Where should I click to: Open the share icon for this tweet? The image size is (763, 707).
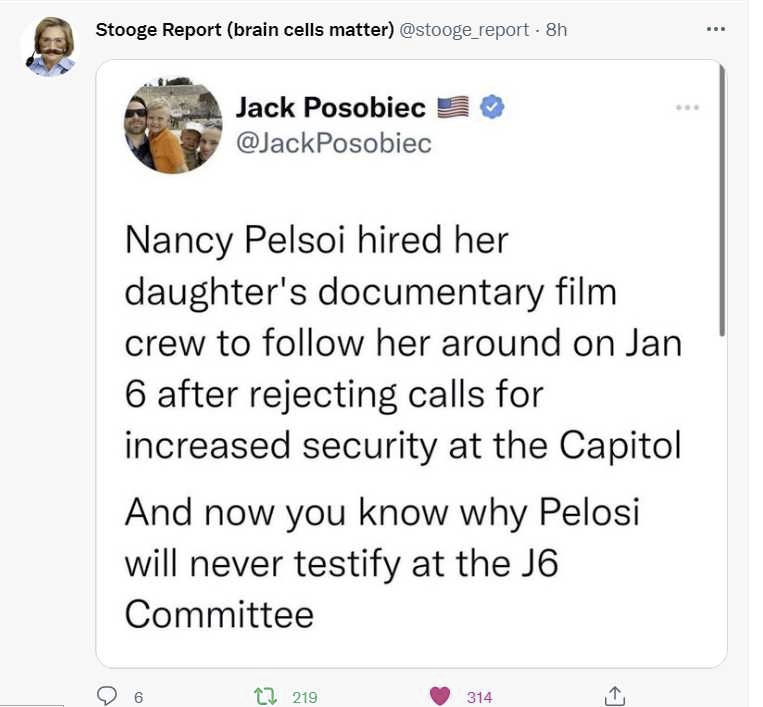pos(616,696)
